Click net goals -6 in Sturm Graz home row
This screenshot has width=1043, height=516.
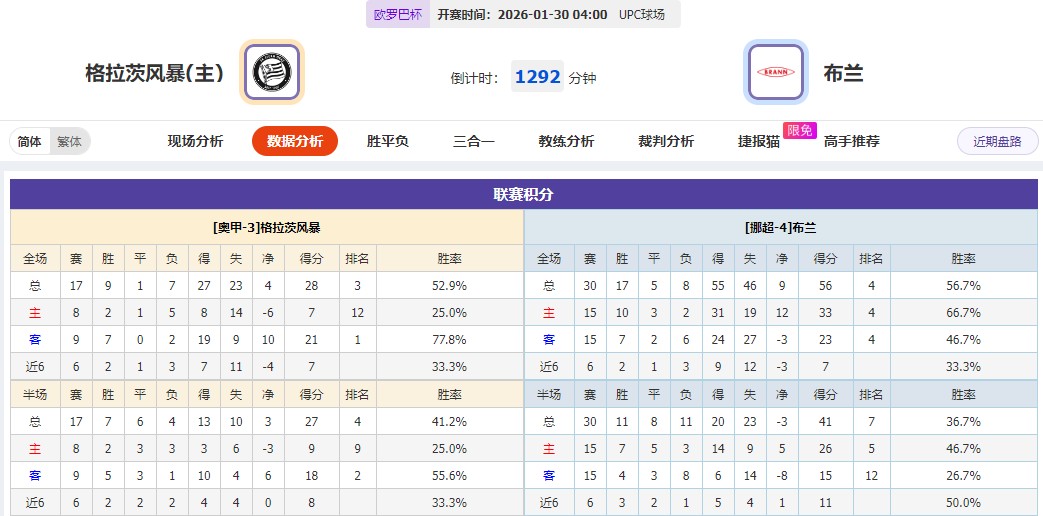(268, 313)
